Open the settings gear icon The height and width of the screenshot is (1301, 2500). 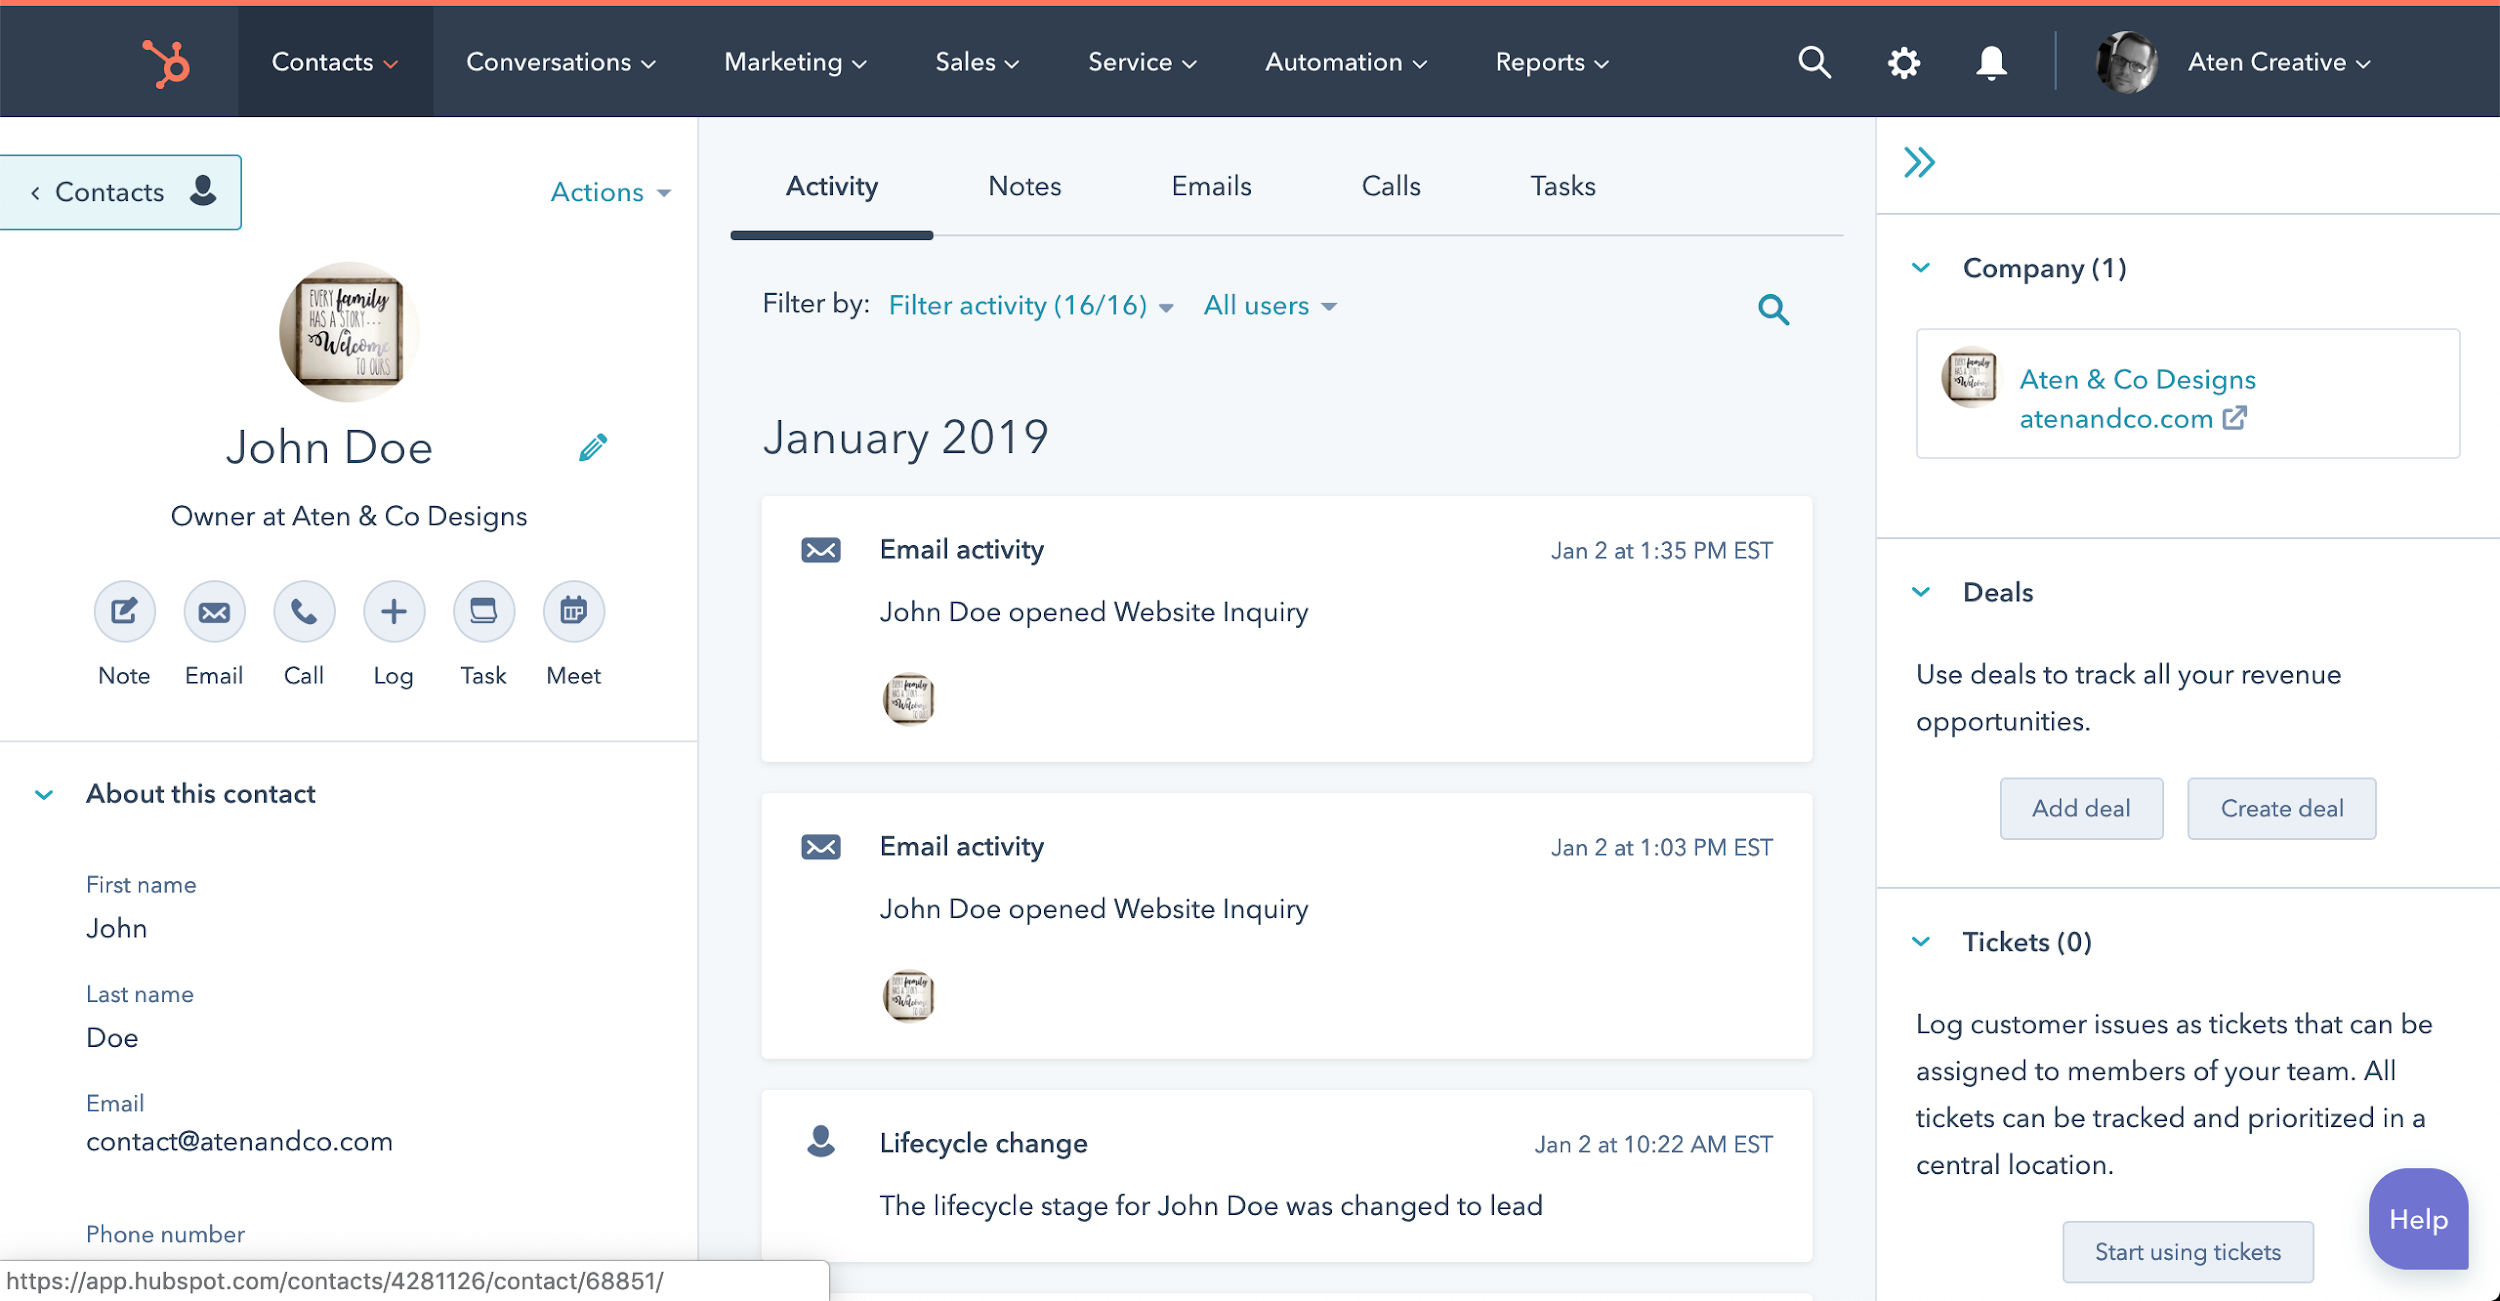(x=1903, y=63)
